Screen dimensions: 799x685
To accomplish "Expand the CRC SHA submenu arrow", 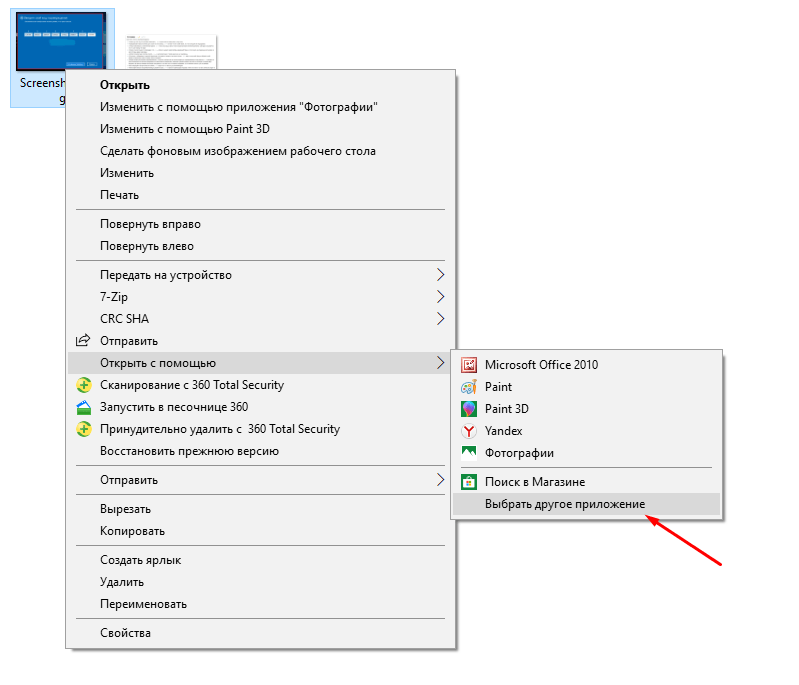I will pyautogui.click(x=441, y=319).
